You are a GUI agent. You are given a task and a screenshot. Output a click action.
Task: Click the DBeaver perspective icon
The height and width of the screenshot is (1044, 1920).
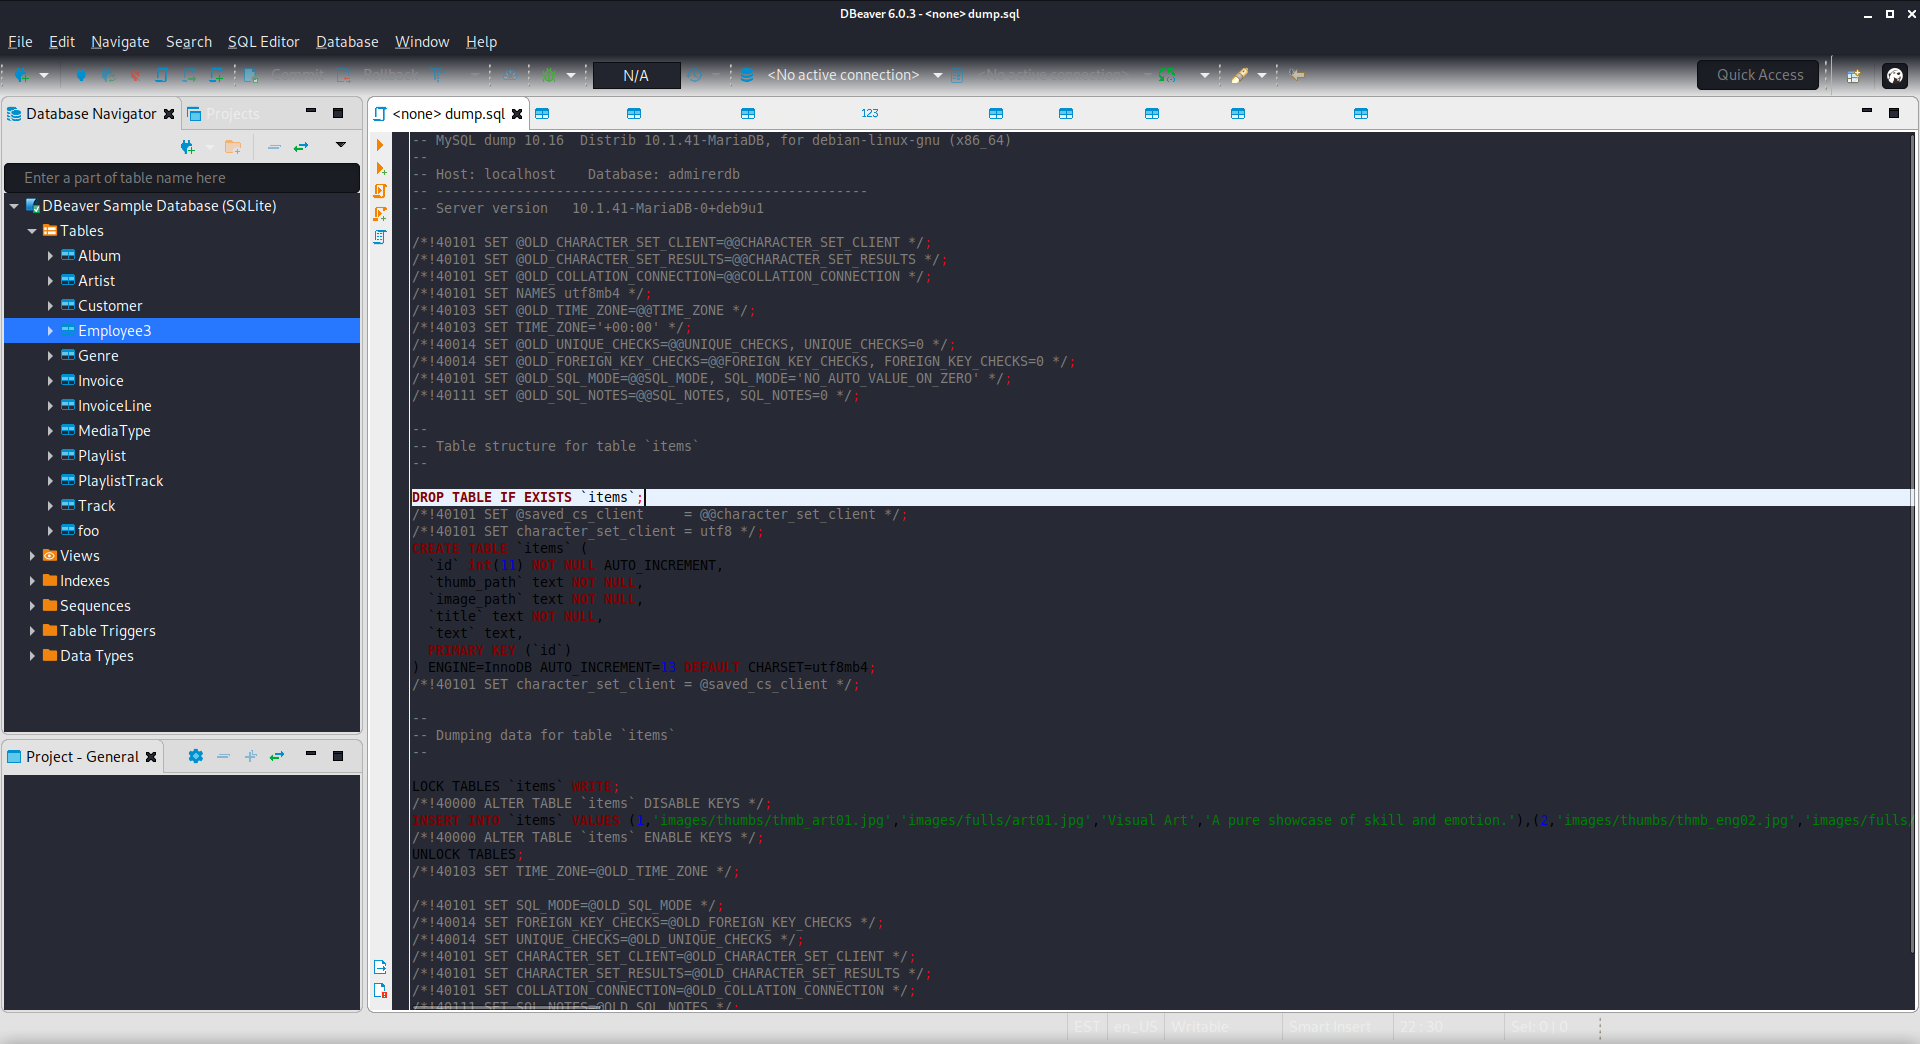(x=1894, y=75)
